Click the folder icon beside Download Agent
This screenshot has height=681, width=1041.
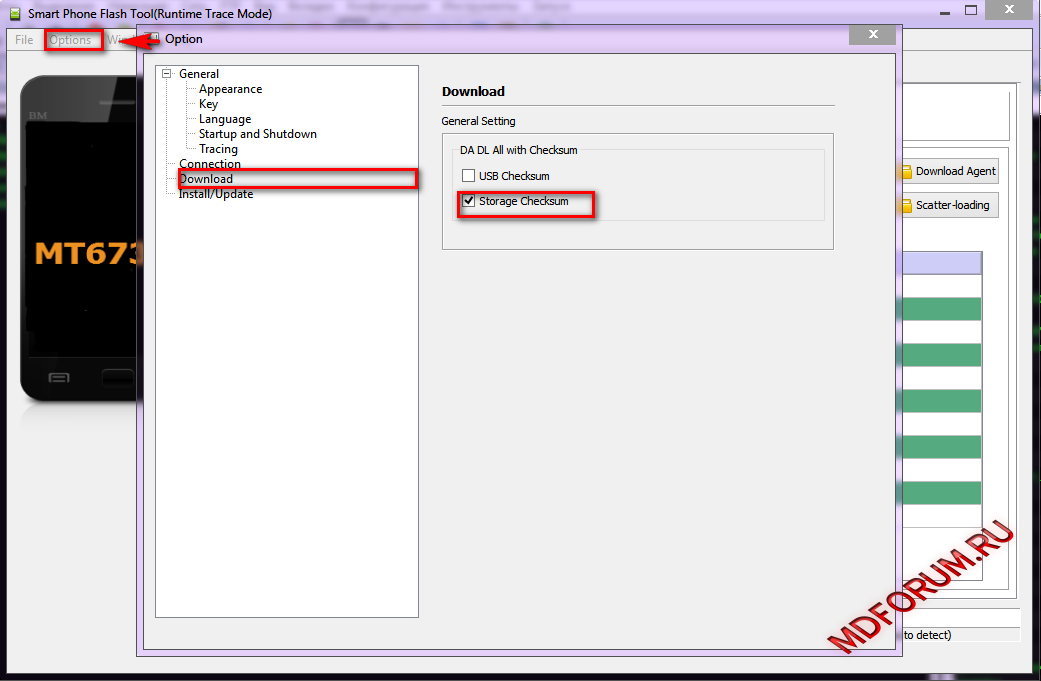(x=906, y=171)
